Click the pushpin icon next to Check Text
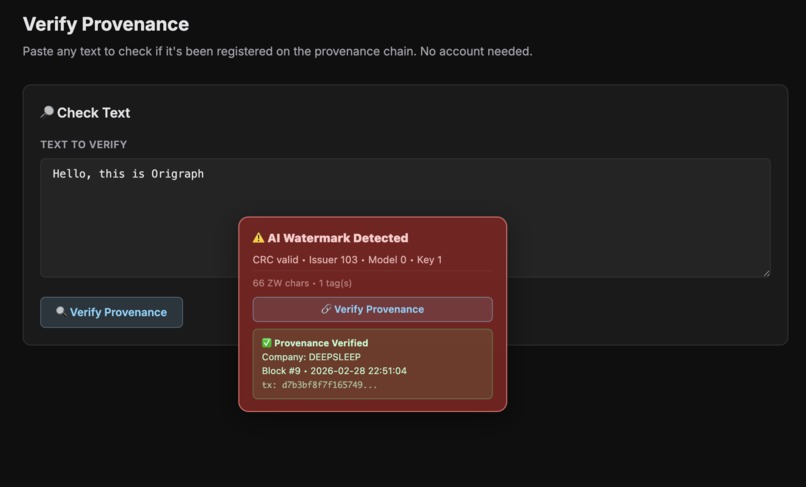The image size is (806, 487). (47, 112)
